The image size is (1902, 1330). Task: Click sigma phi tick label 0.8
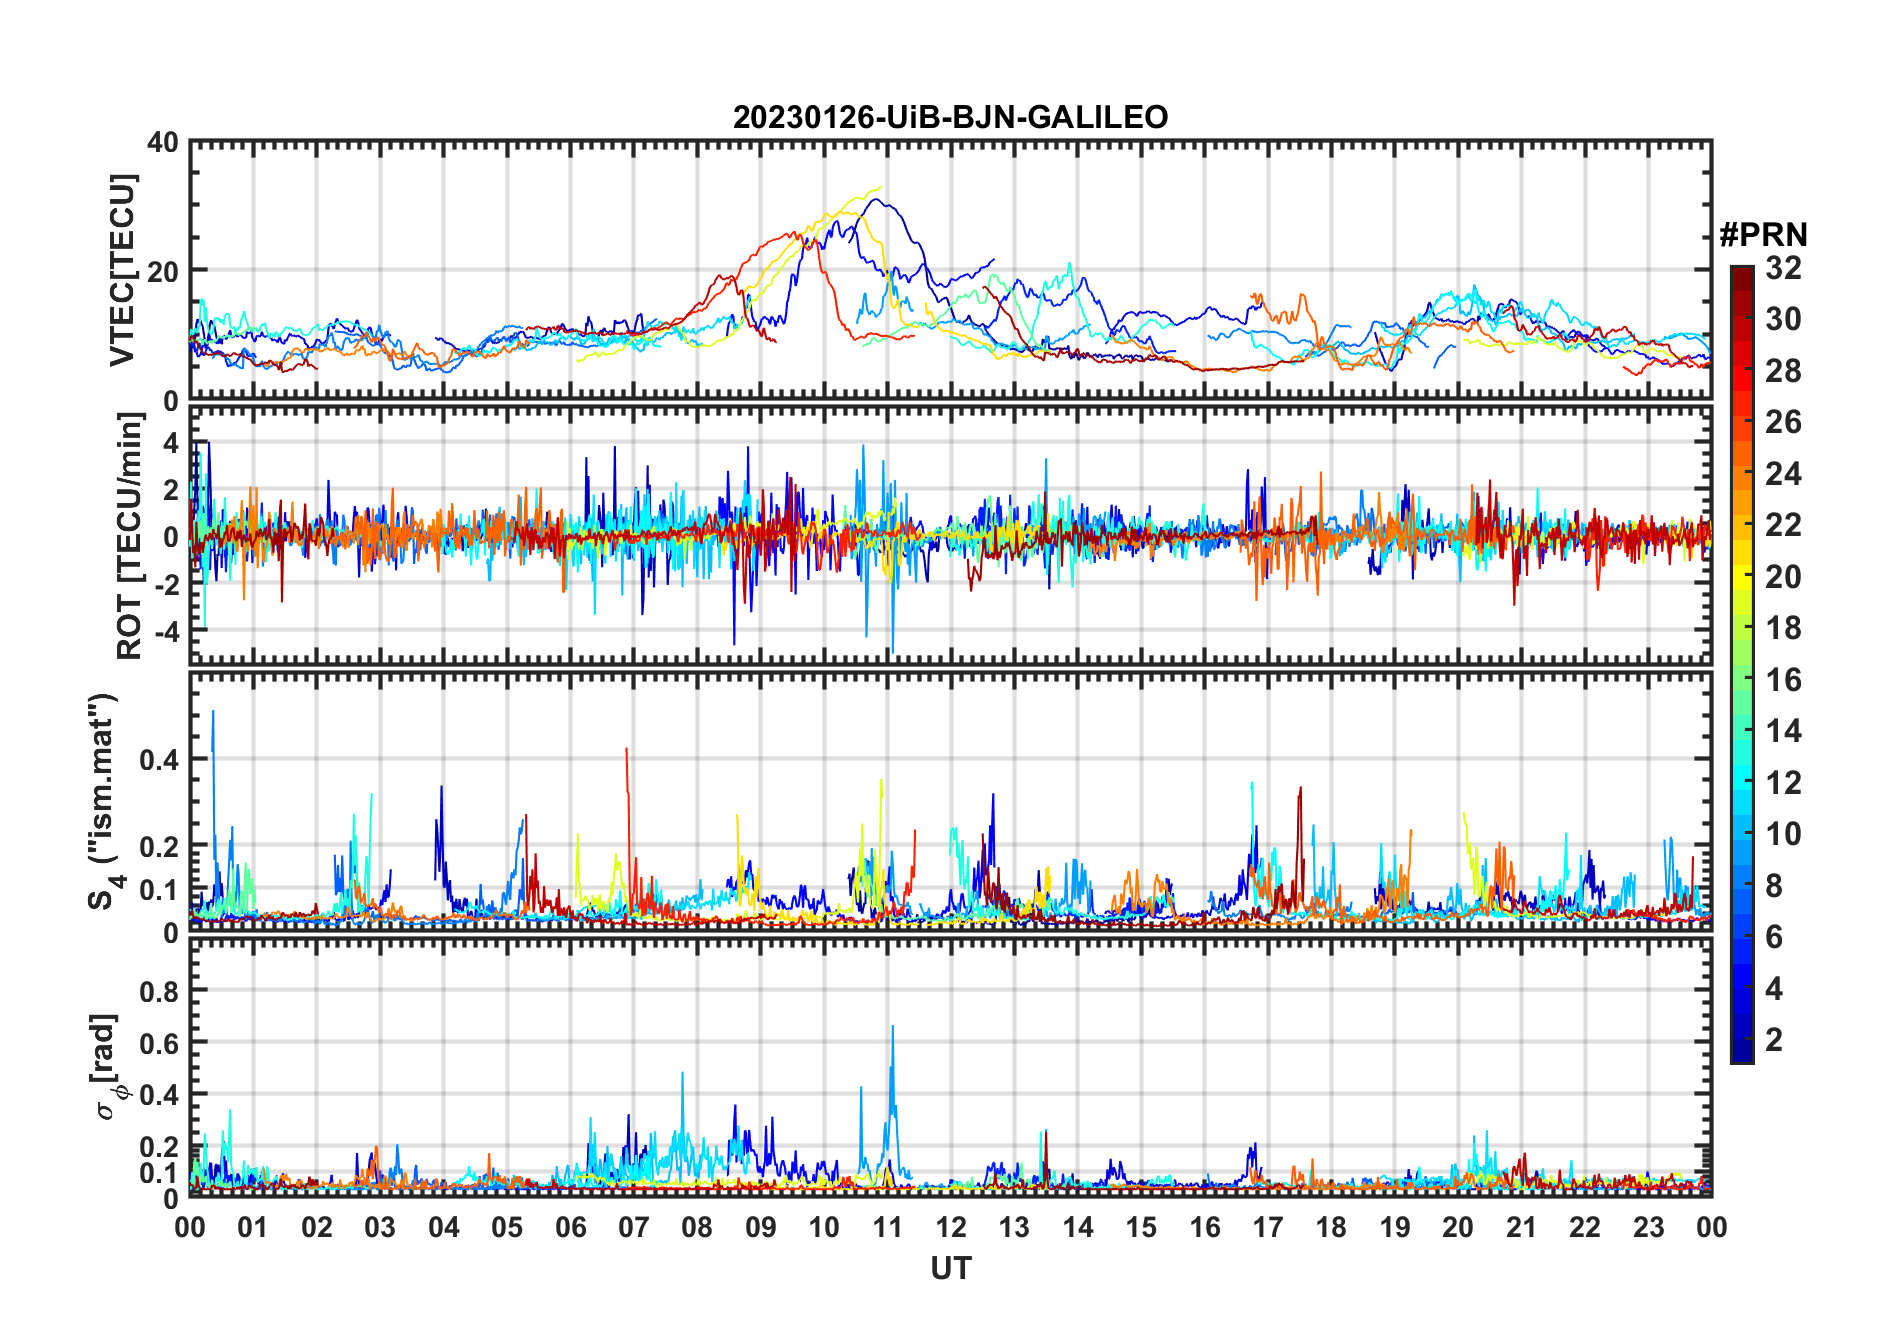[160, 992]
